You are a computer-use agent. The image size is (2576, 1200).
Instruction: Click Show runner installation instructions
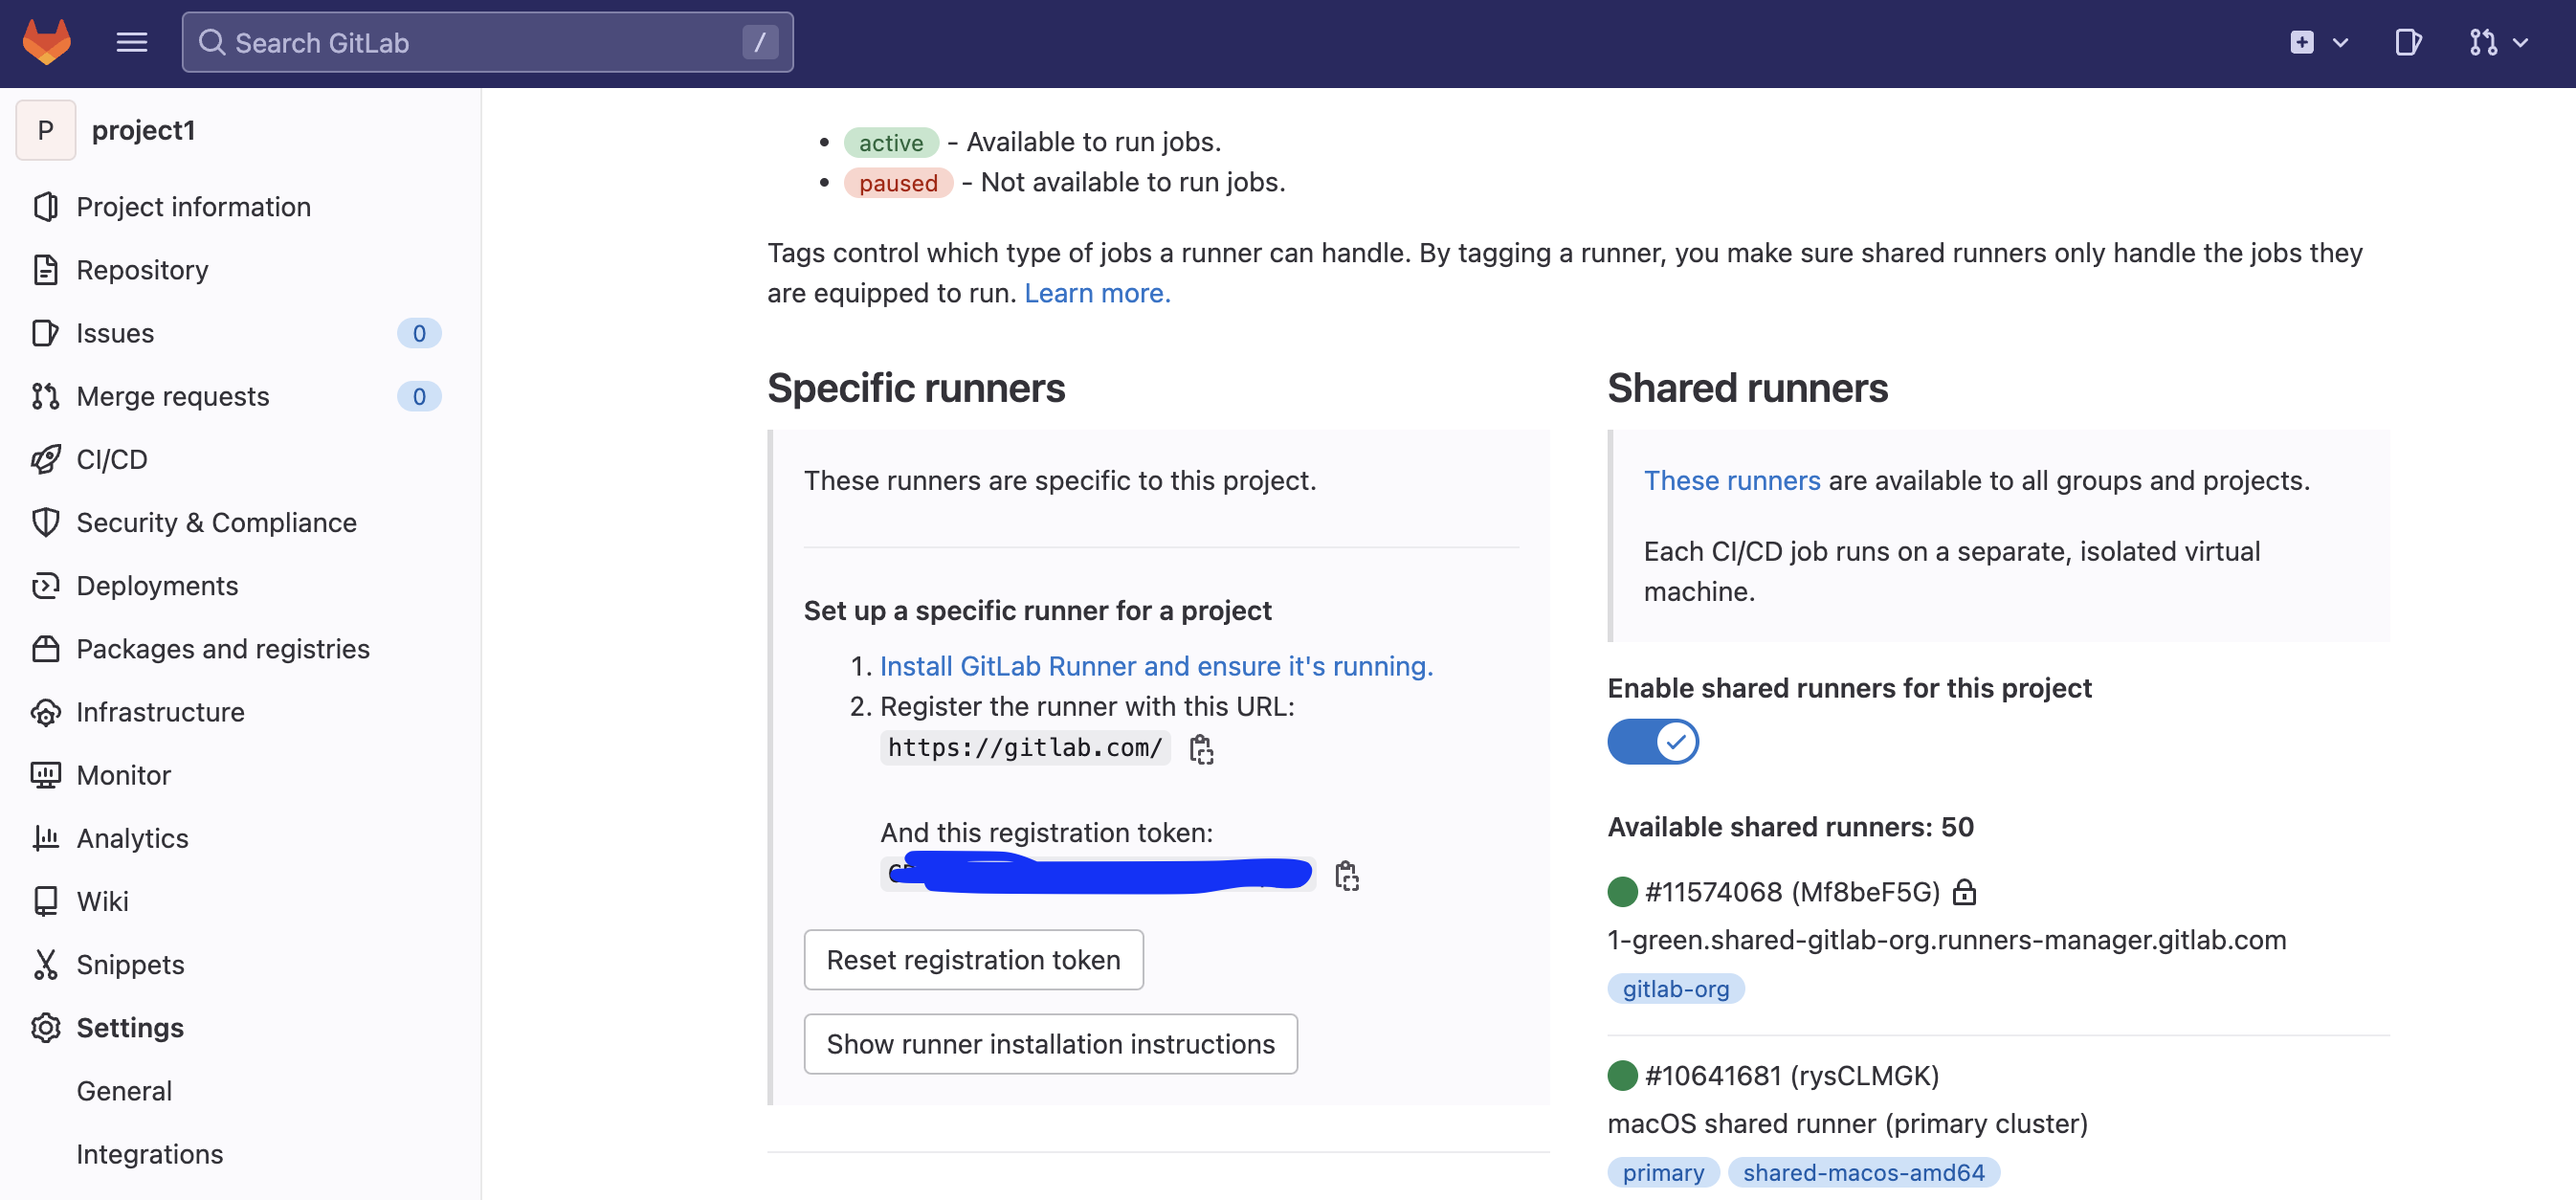(1051, 1044)
